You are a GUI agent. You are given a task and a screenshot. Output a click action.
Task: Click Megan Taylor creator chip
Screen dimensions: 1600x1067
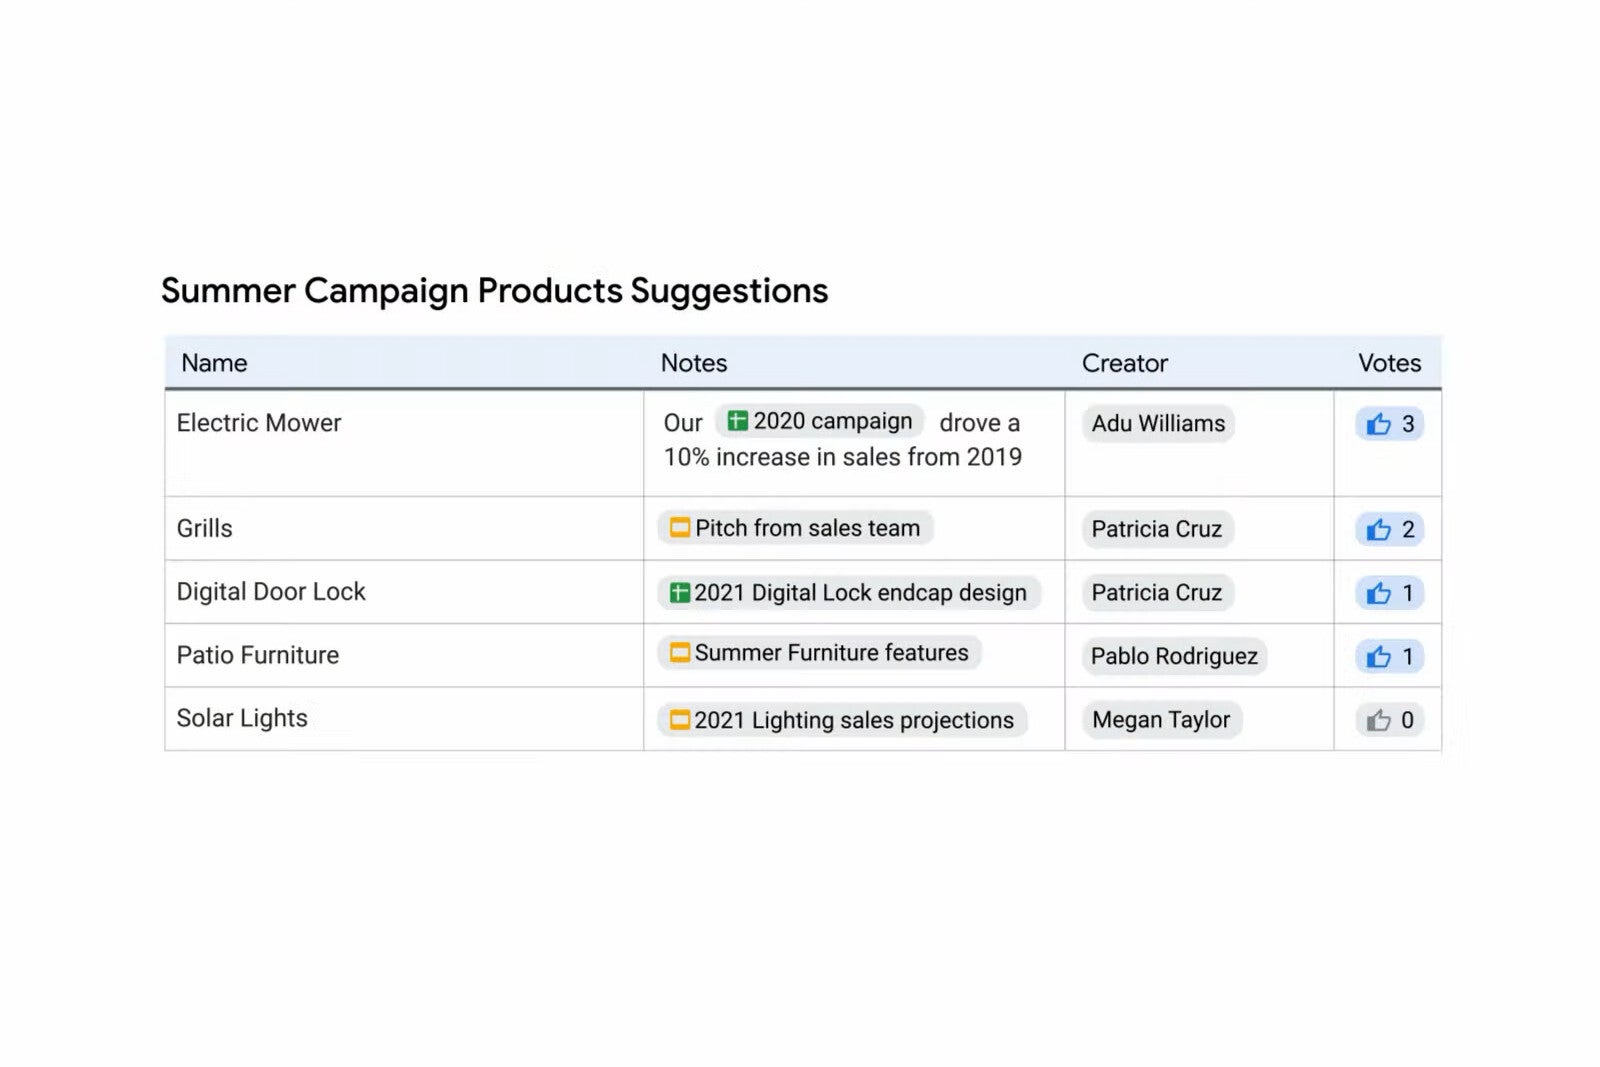click(x=1161, y=720)
